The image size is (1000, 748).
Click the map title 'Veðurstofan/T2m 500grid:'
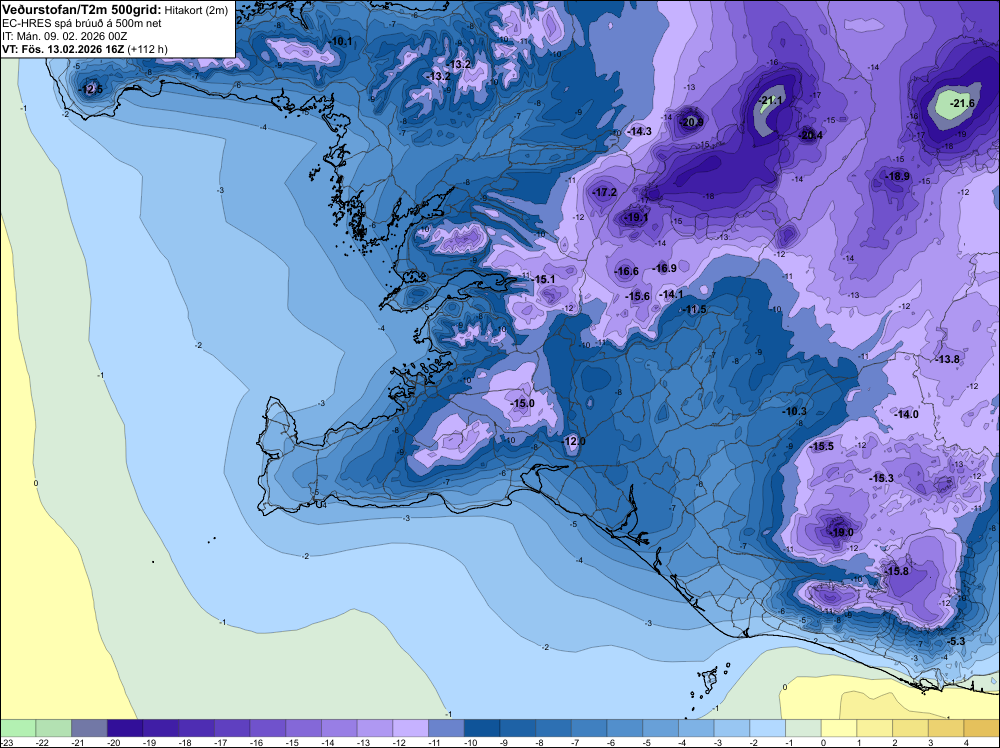click(x=82, y=10)
